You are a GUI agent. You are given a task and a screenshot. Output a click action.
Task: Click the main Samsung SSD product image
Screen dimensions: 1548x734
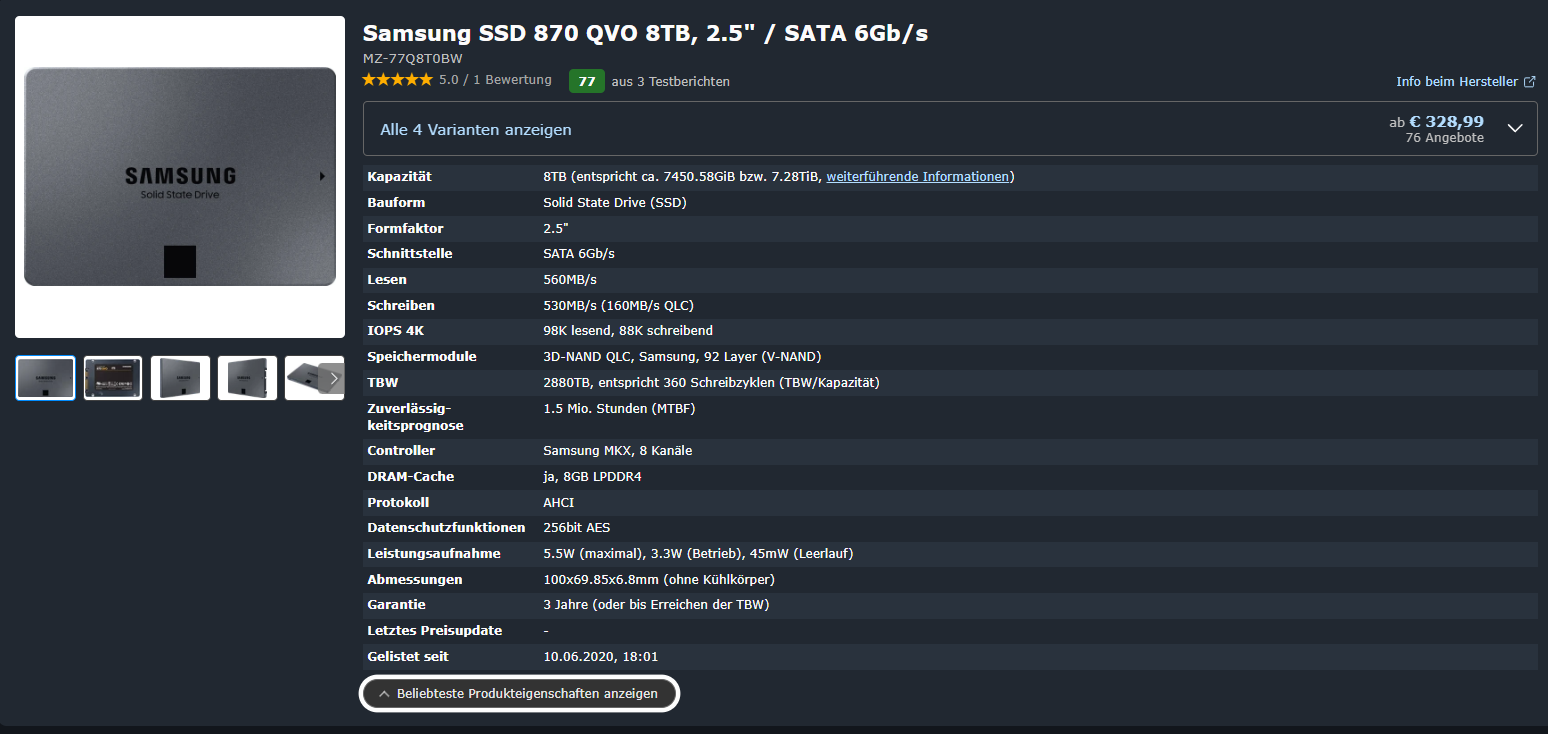[x=180, y=177]
